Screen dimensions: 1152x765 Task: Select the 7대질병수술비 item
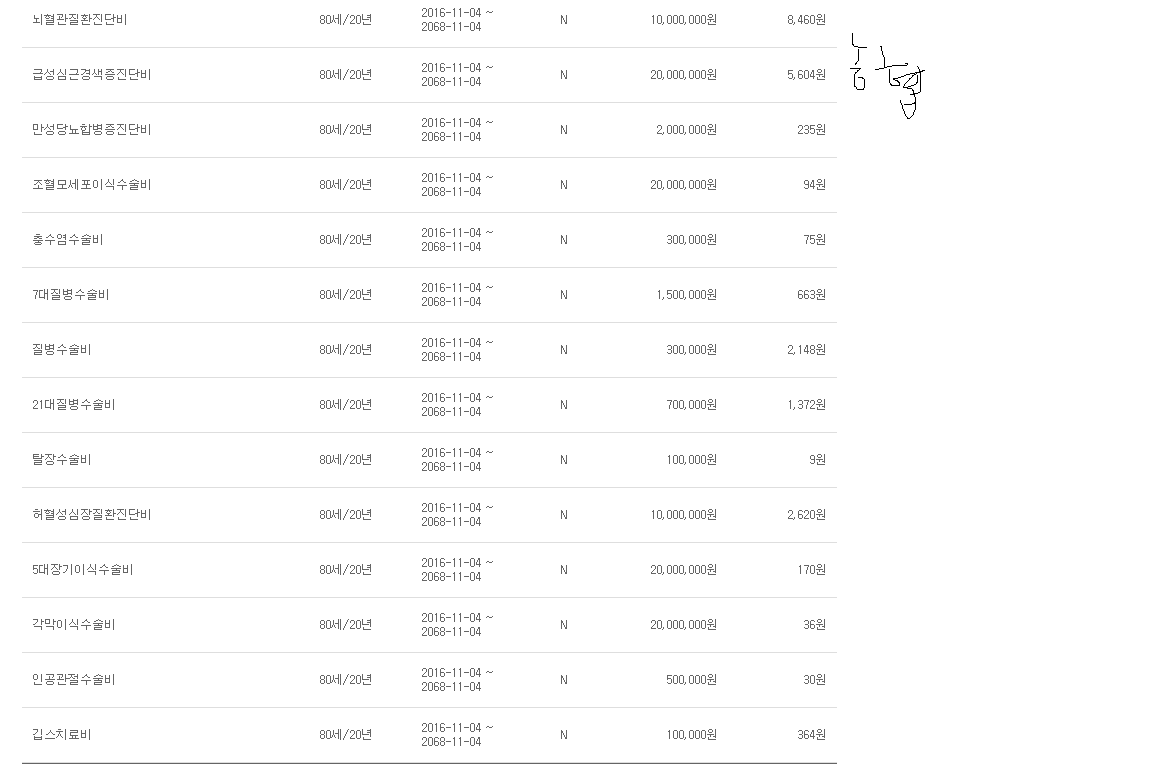click(x=71, y=295)
